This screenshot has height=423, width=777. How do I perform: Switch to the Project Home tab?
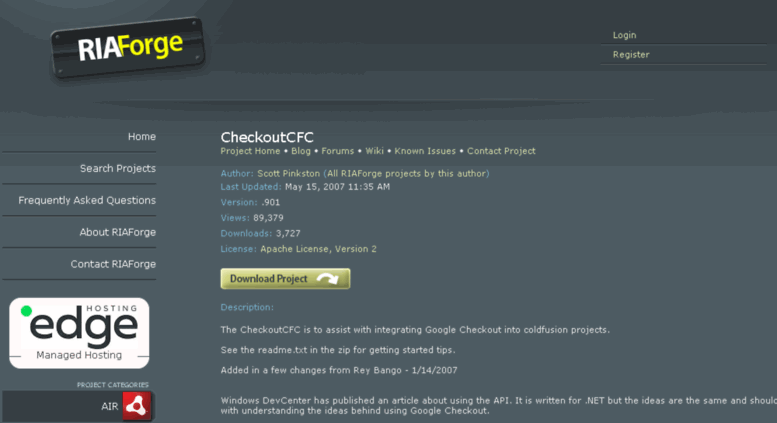(x=250, y=151)
